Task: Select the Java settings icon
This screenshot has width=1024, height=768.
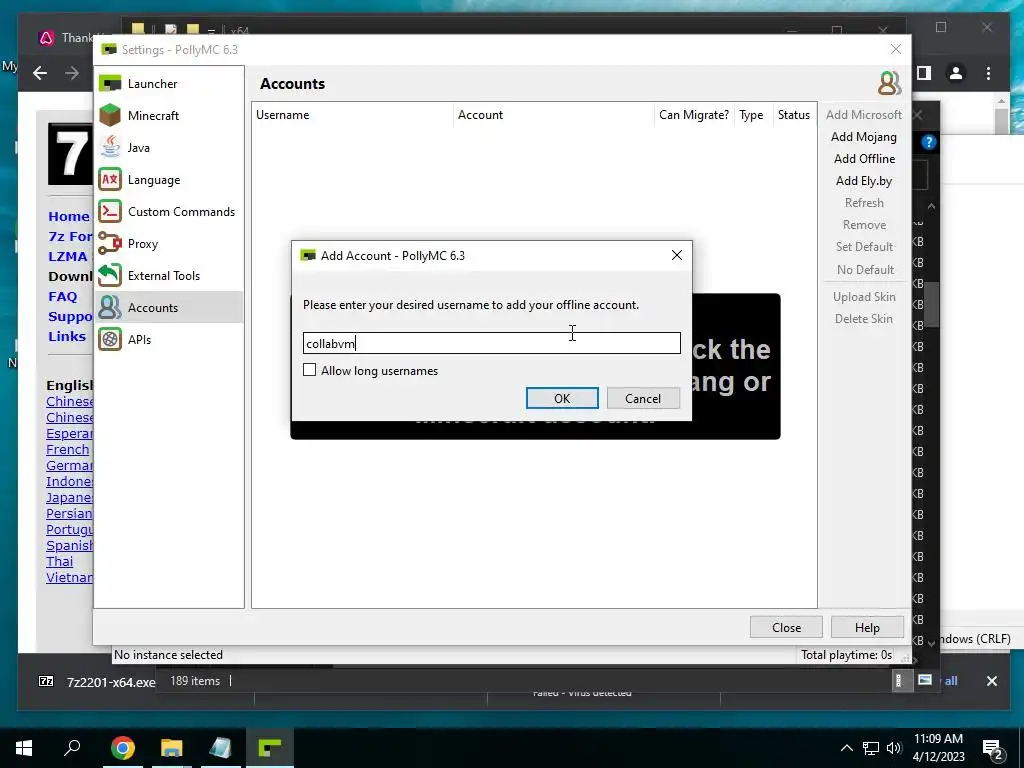Action: point(110,148)
